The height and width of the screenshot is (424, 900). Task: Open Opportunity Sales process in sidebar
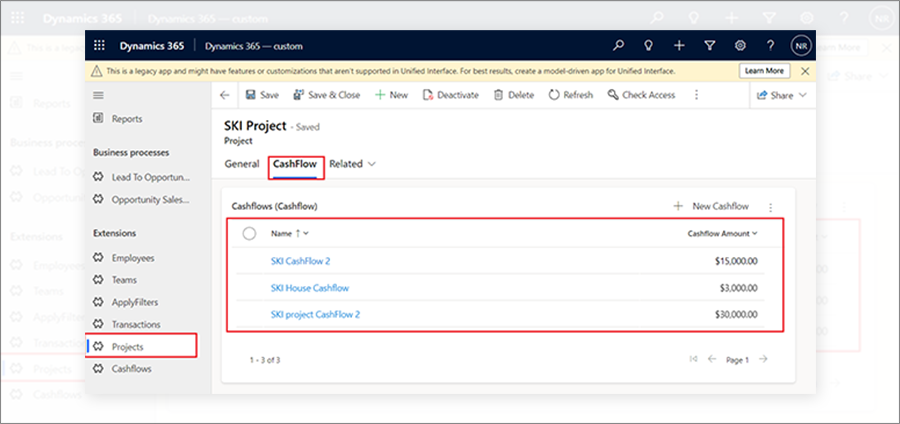point(142,200)
